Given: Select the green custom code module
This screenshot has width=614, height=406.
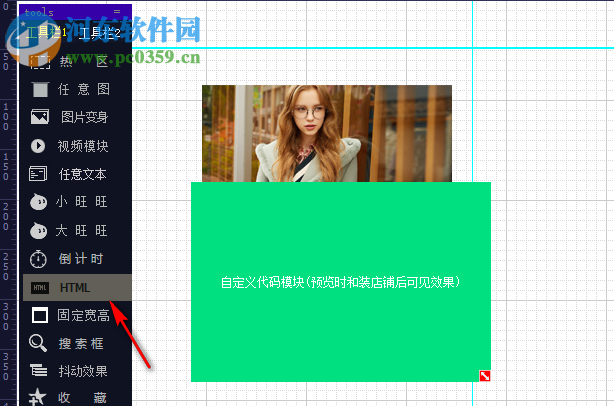Looking at the screenshot, I should click(x=341, y=282).
